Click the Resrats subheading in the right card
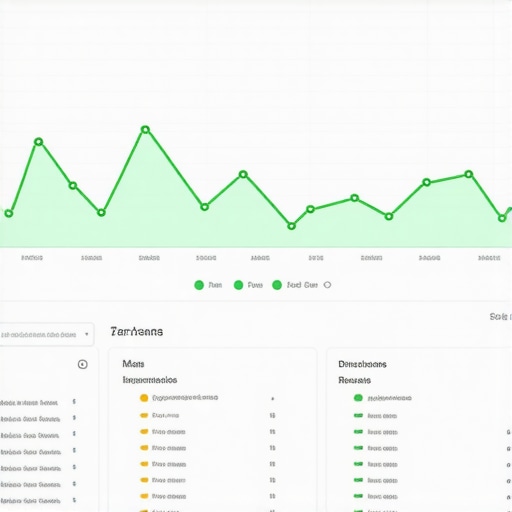512x512 pixels. tap(354, 380)
